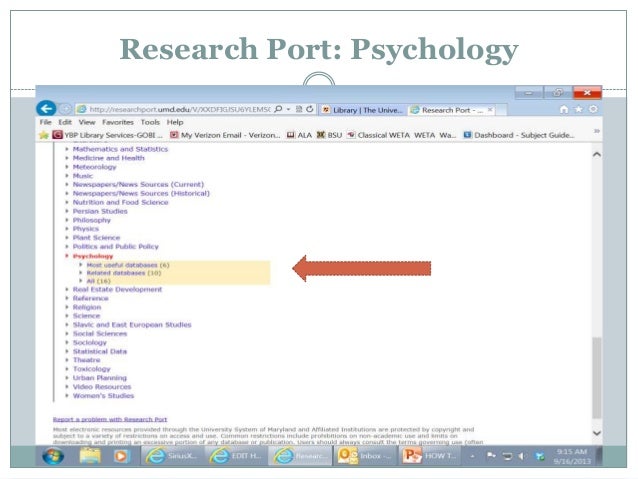
Task: Open Windows Media Player taskbar icon
Action: [x=120, y=456]
